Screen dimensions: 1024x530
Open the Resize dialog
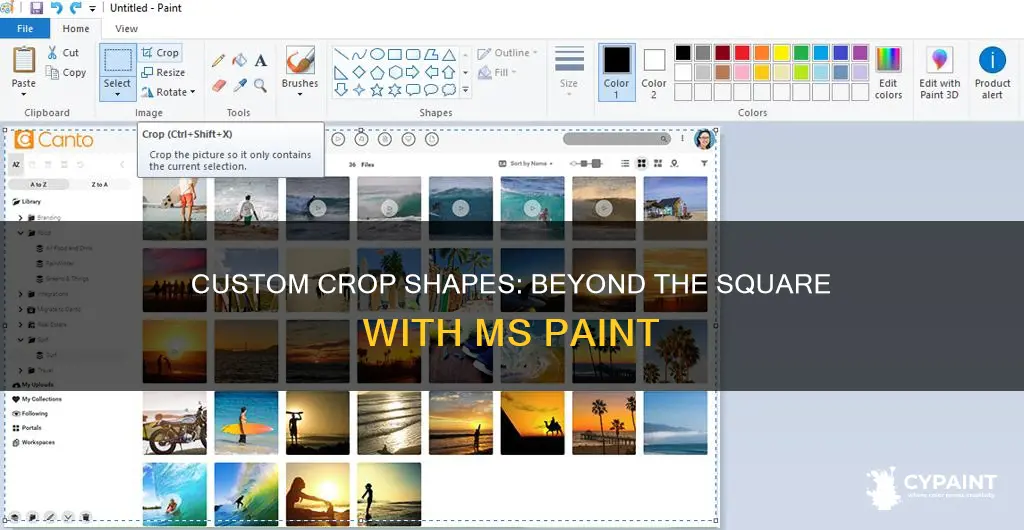(x=163, y=72)
